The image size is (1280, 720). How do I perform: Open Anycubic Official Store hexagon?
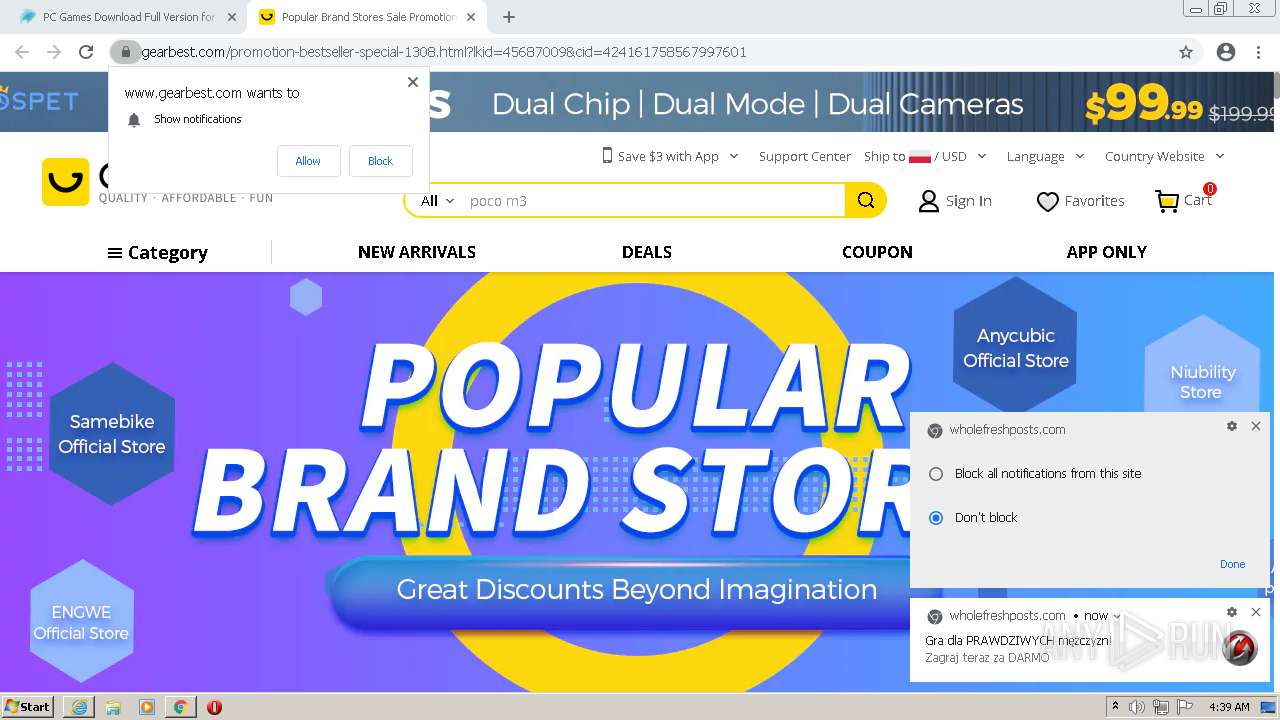pos(1016,348)
